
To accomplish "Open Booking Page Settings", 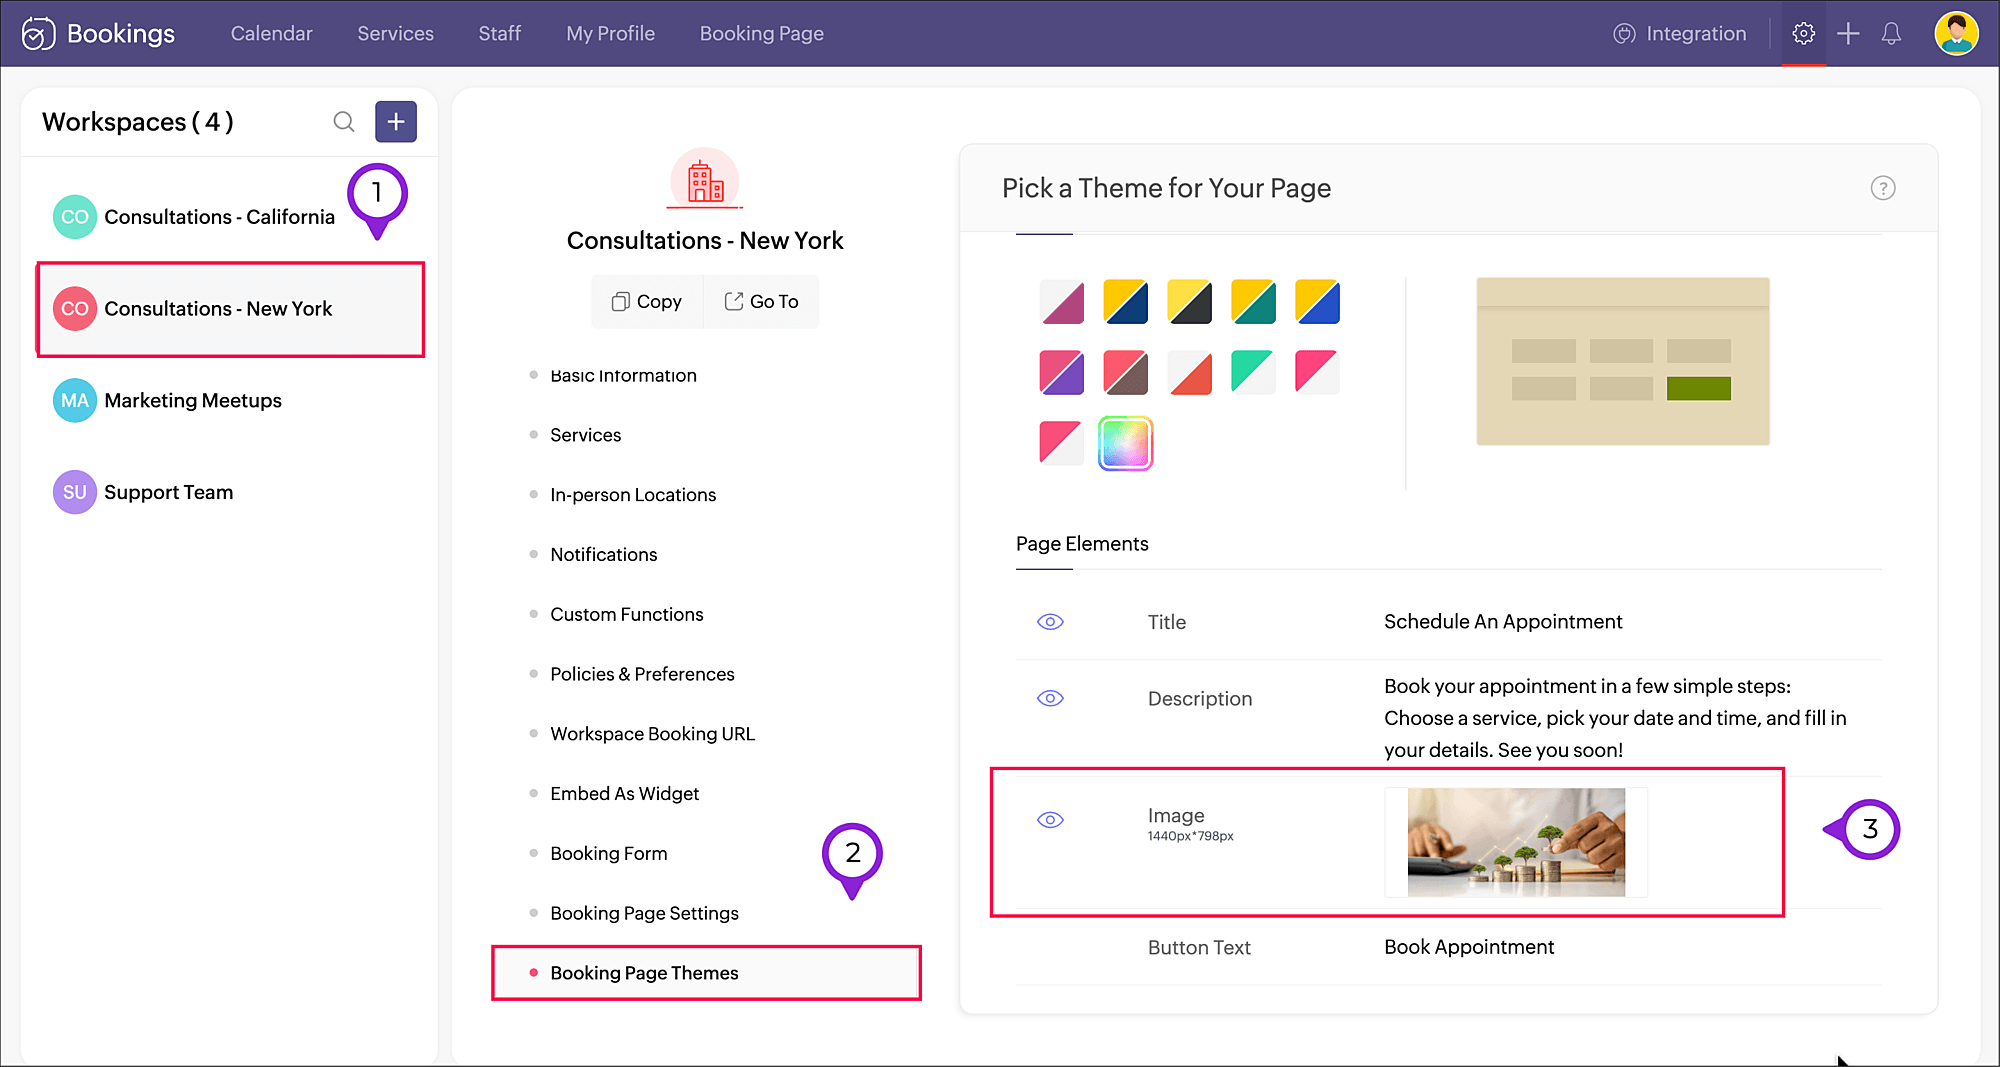I will pos(644,913).
